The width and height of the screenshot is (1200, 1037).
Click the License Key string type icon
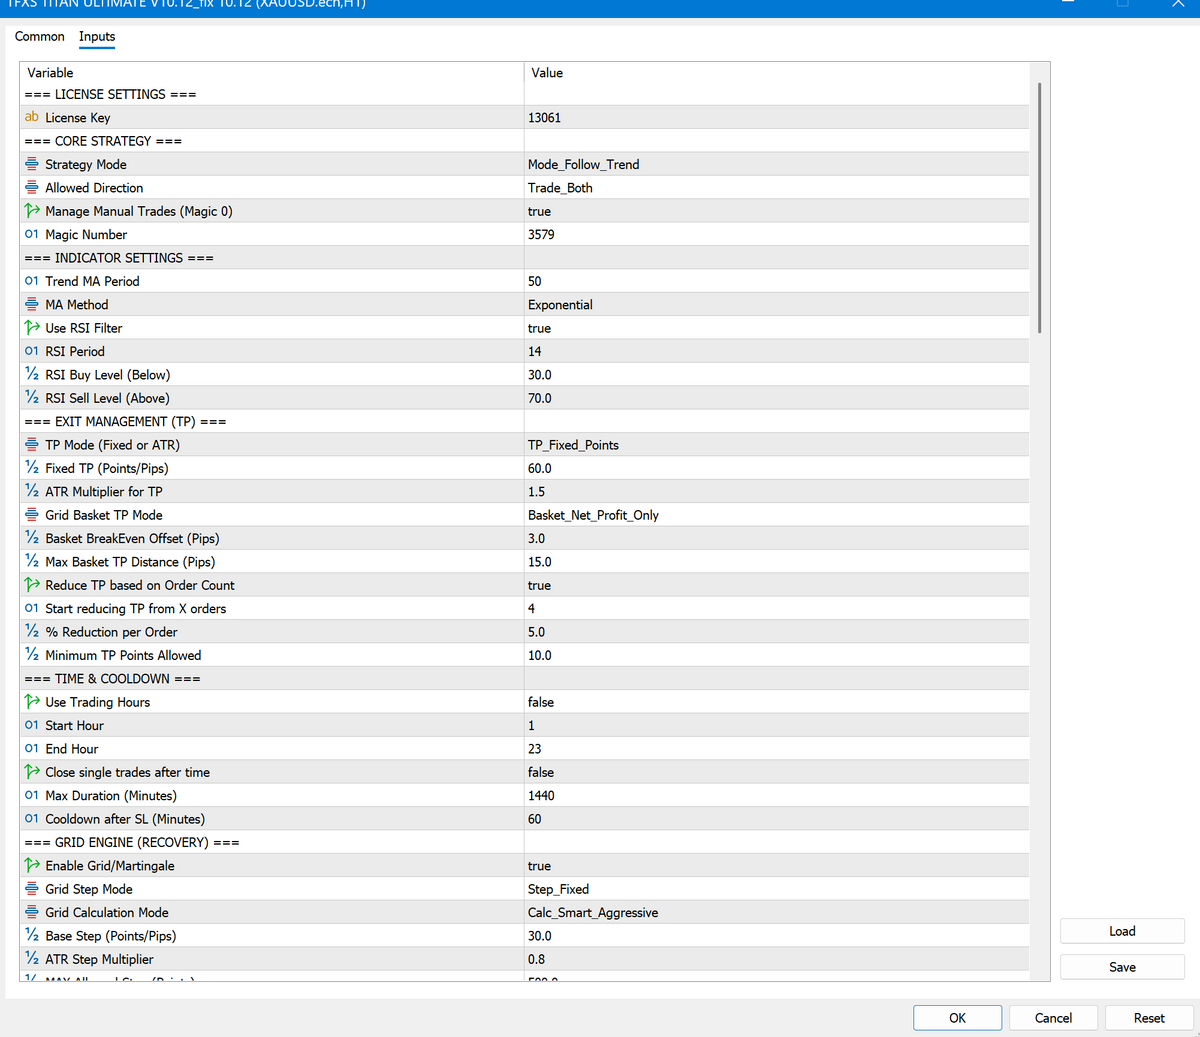tap(32, 118)
